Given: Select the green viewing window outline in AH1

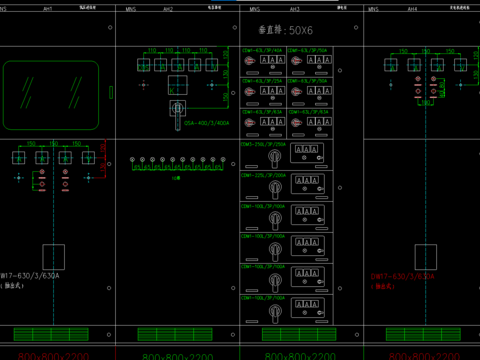Looking at the screenshot, I should pos(51,95).
